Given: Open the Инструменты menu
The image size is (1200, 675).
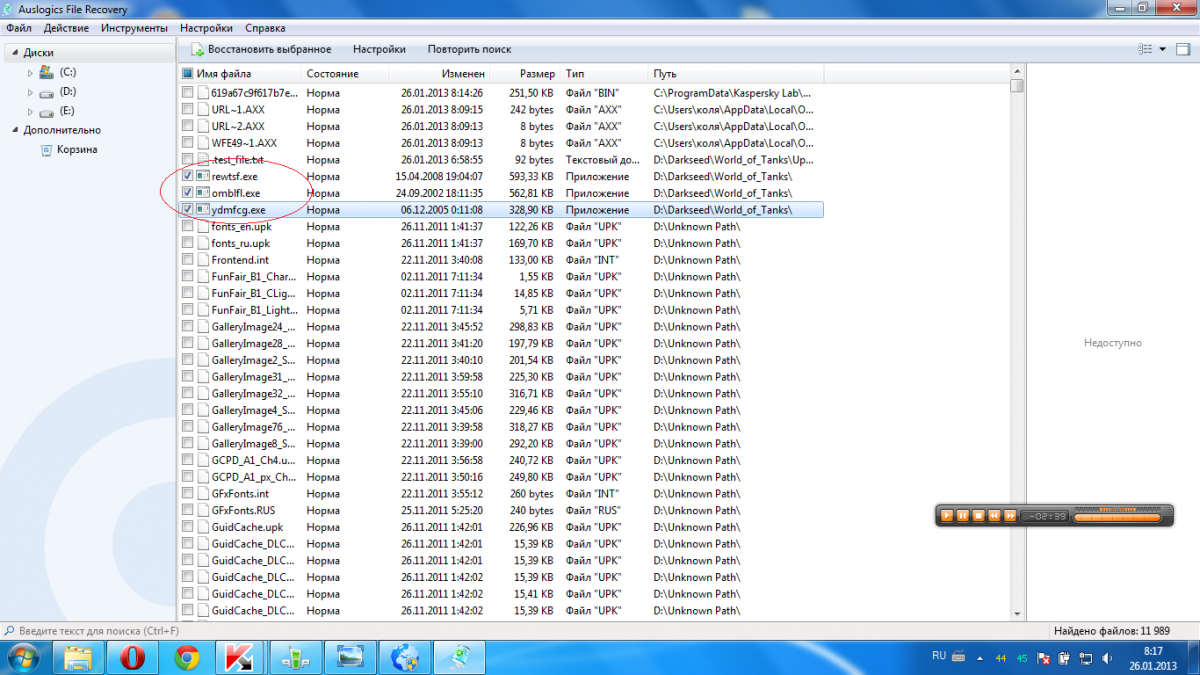Looking at the screenshot, I should (x=134, y=28).
